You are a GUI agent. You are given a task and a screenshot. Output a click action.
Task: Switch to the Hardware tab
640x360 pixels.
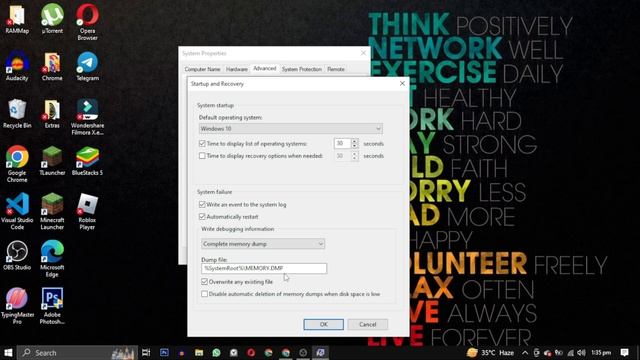[x=237, y=69]
